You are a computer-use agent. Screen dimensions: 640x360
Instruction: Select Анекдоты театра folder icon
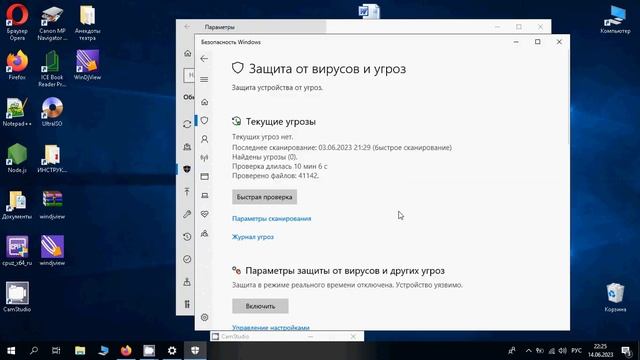pos(87,23)
